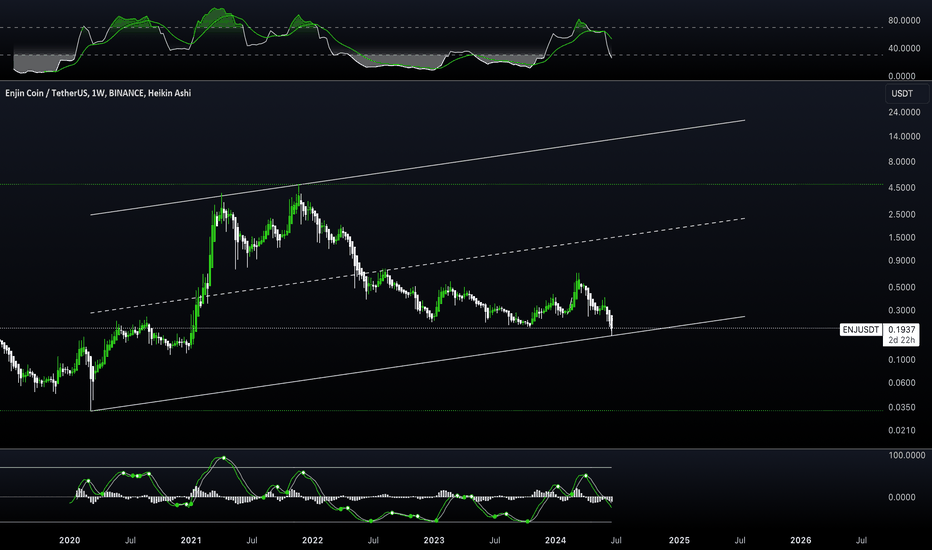Click the 0.1000 price axis label
Image resolution: width=932 pixels, height=550 pixels.
pyautogui.click(x=904, y=360)
